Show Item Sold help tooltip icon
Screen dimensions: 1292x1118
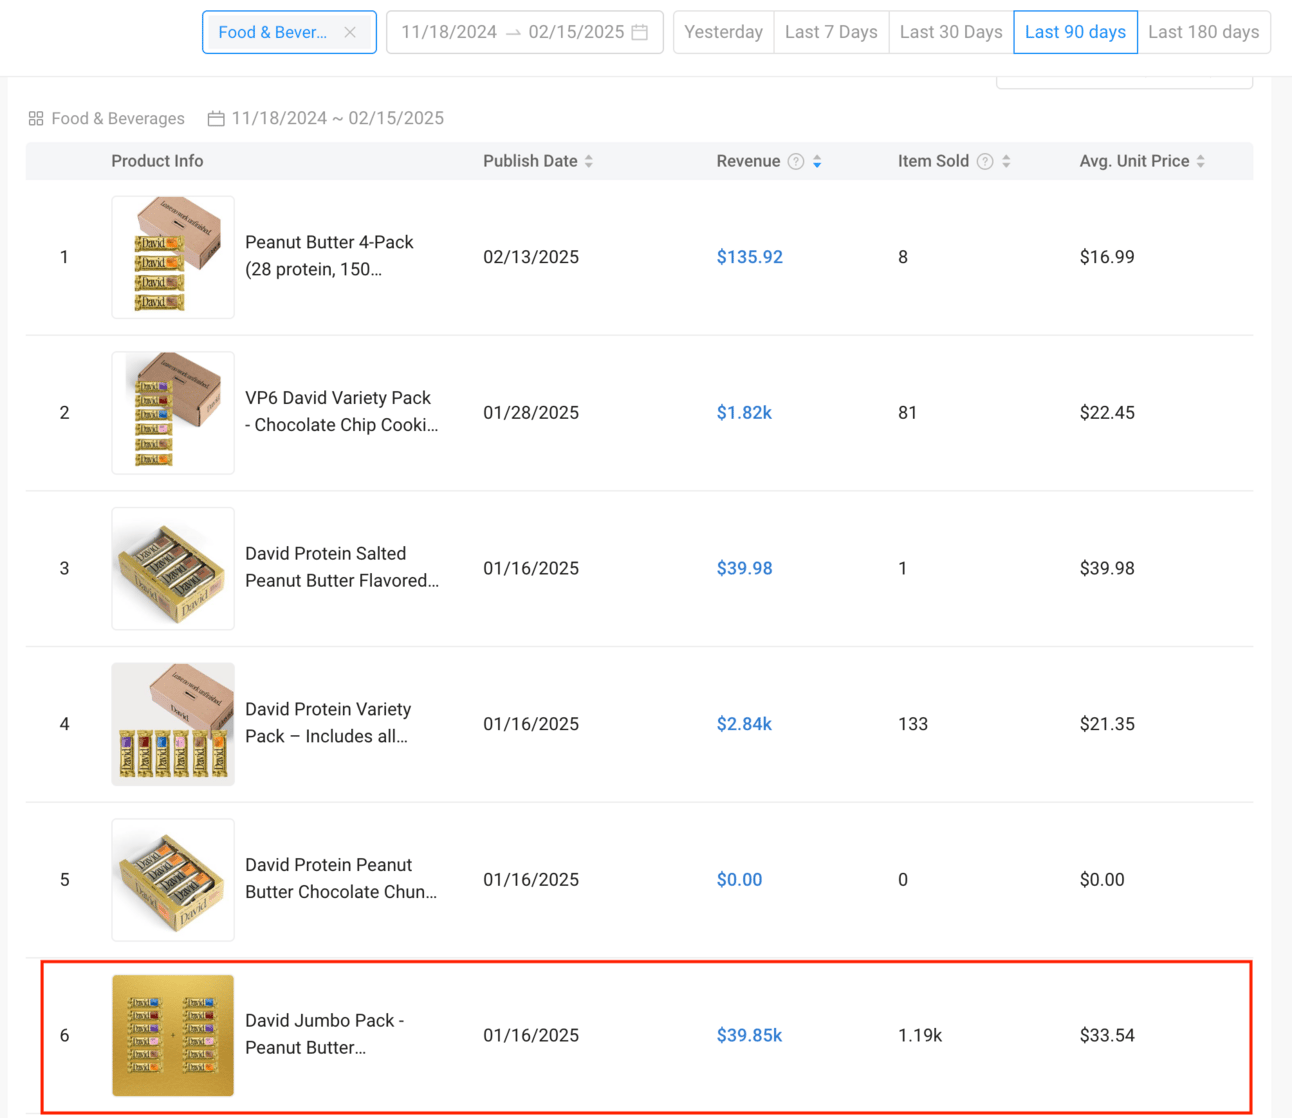point(985,161)
